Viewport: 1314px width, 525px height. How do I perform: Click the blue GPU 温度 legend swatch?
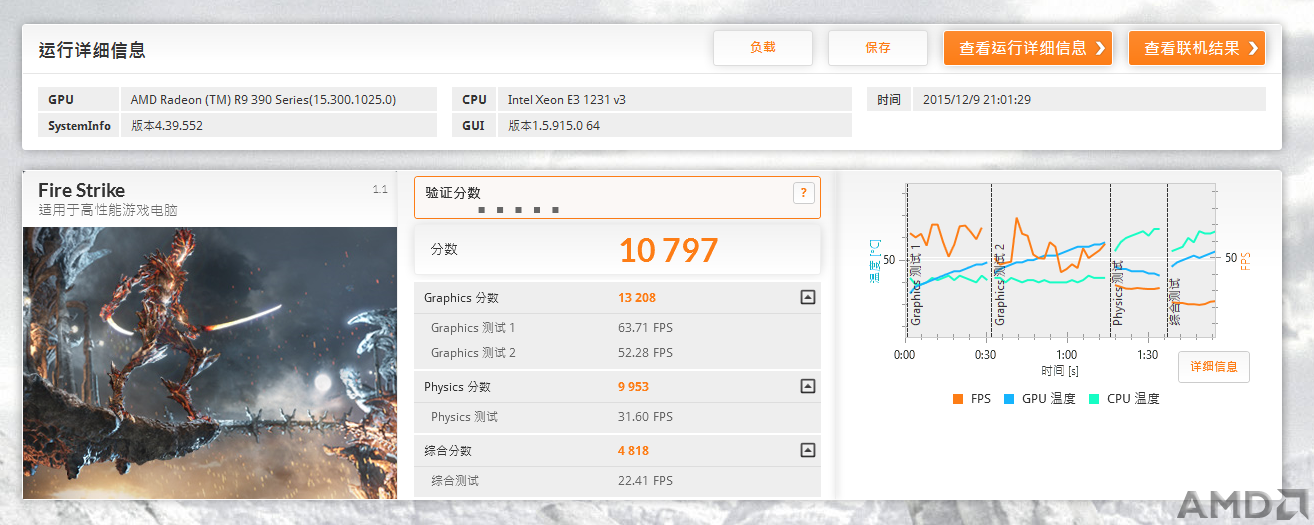tap(1007, 398)
